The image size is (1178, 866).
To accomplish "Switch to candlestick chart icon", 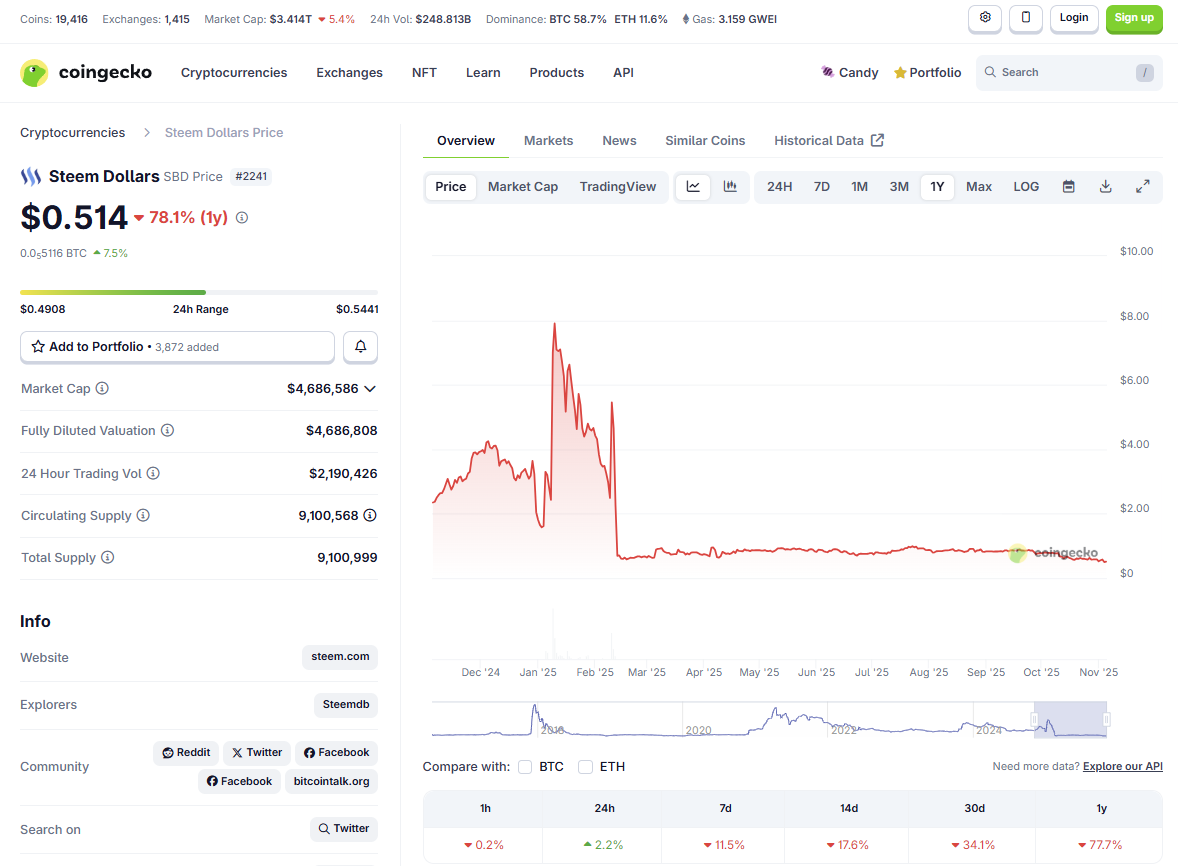I will click(730, 187).
